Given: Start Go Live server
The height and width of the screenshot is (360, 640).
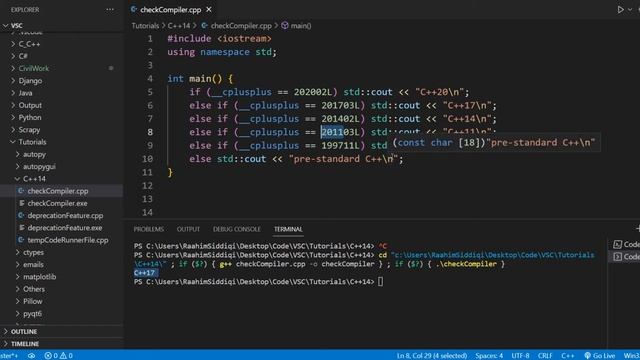Looking at the screenshot, I should click(599, 356).
